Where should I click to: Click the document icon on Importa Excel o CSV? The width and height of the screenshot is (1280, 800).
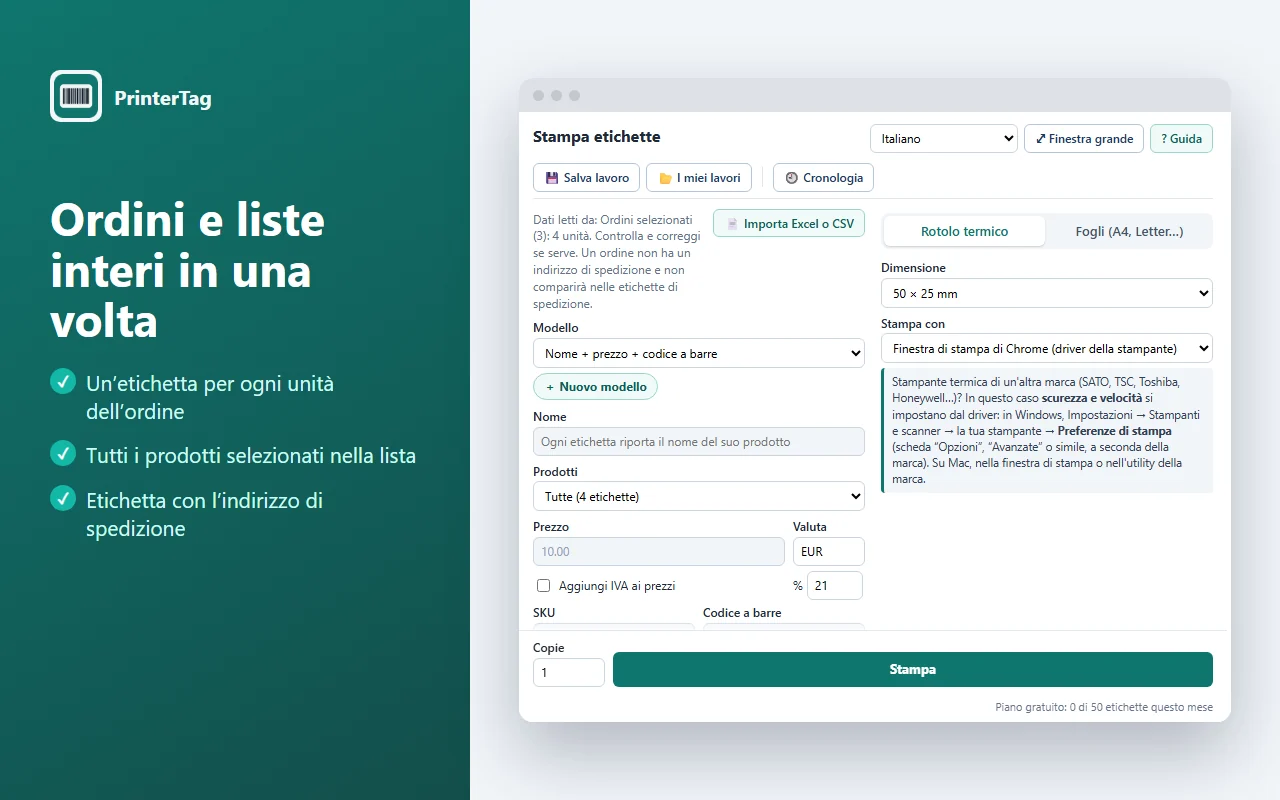[732, 224]
